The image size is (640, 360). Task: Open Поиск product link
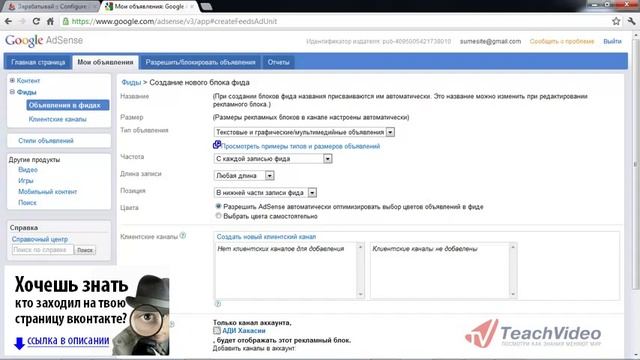coord(27,202)
